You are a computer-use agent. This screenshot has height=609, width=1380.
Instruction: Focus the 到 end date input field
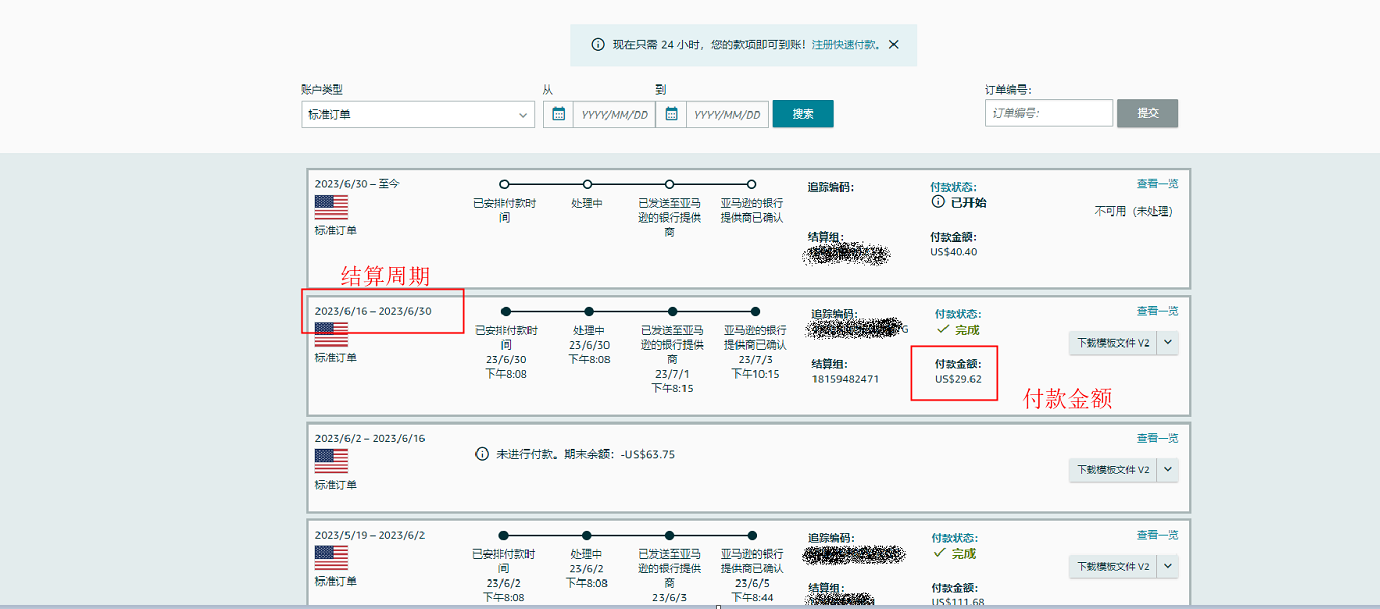(x=727, y=115)
